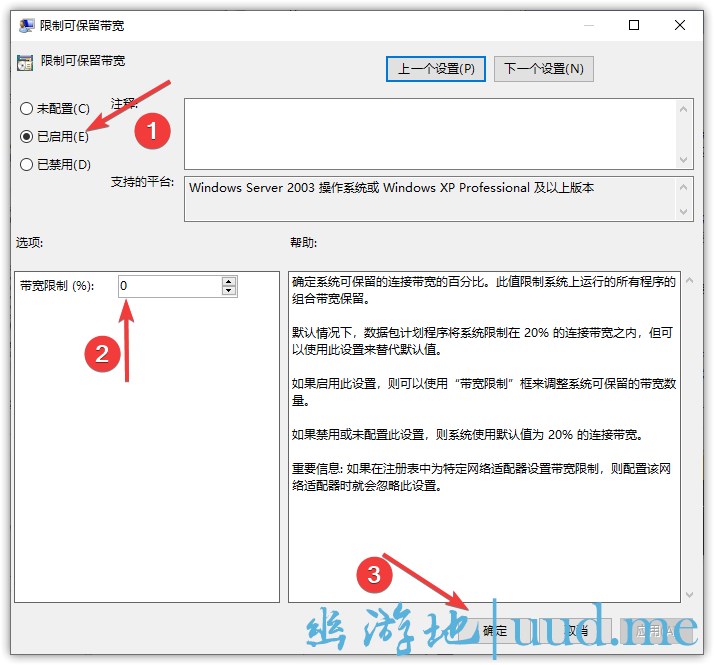This screenshot has height=665, width=714.
Task: Click supported platform box scroll up arrow
Action: [683, 188]
